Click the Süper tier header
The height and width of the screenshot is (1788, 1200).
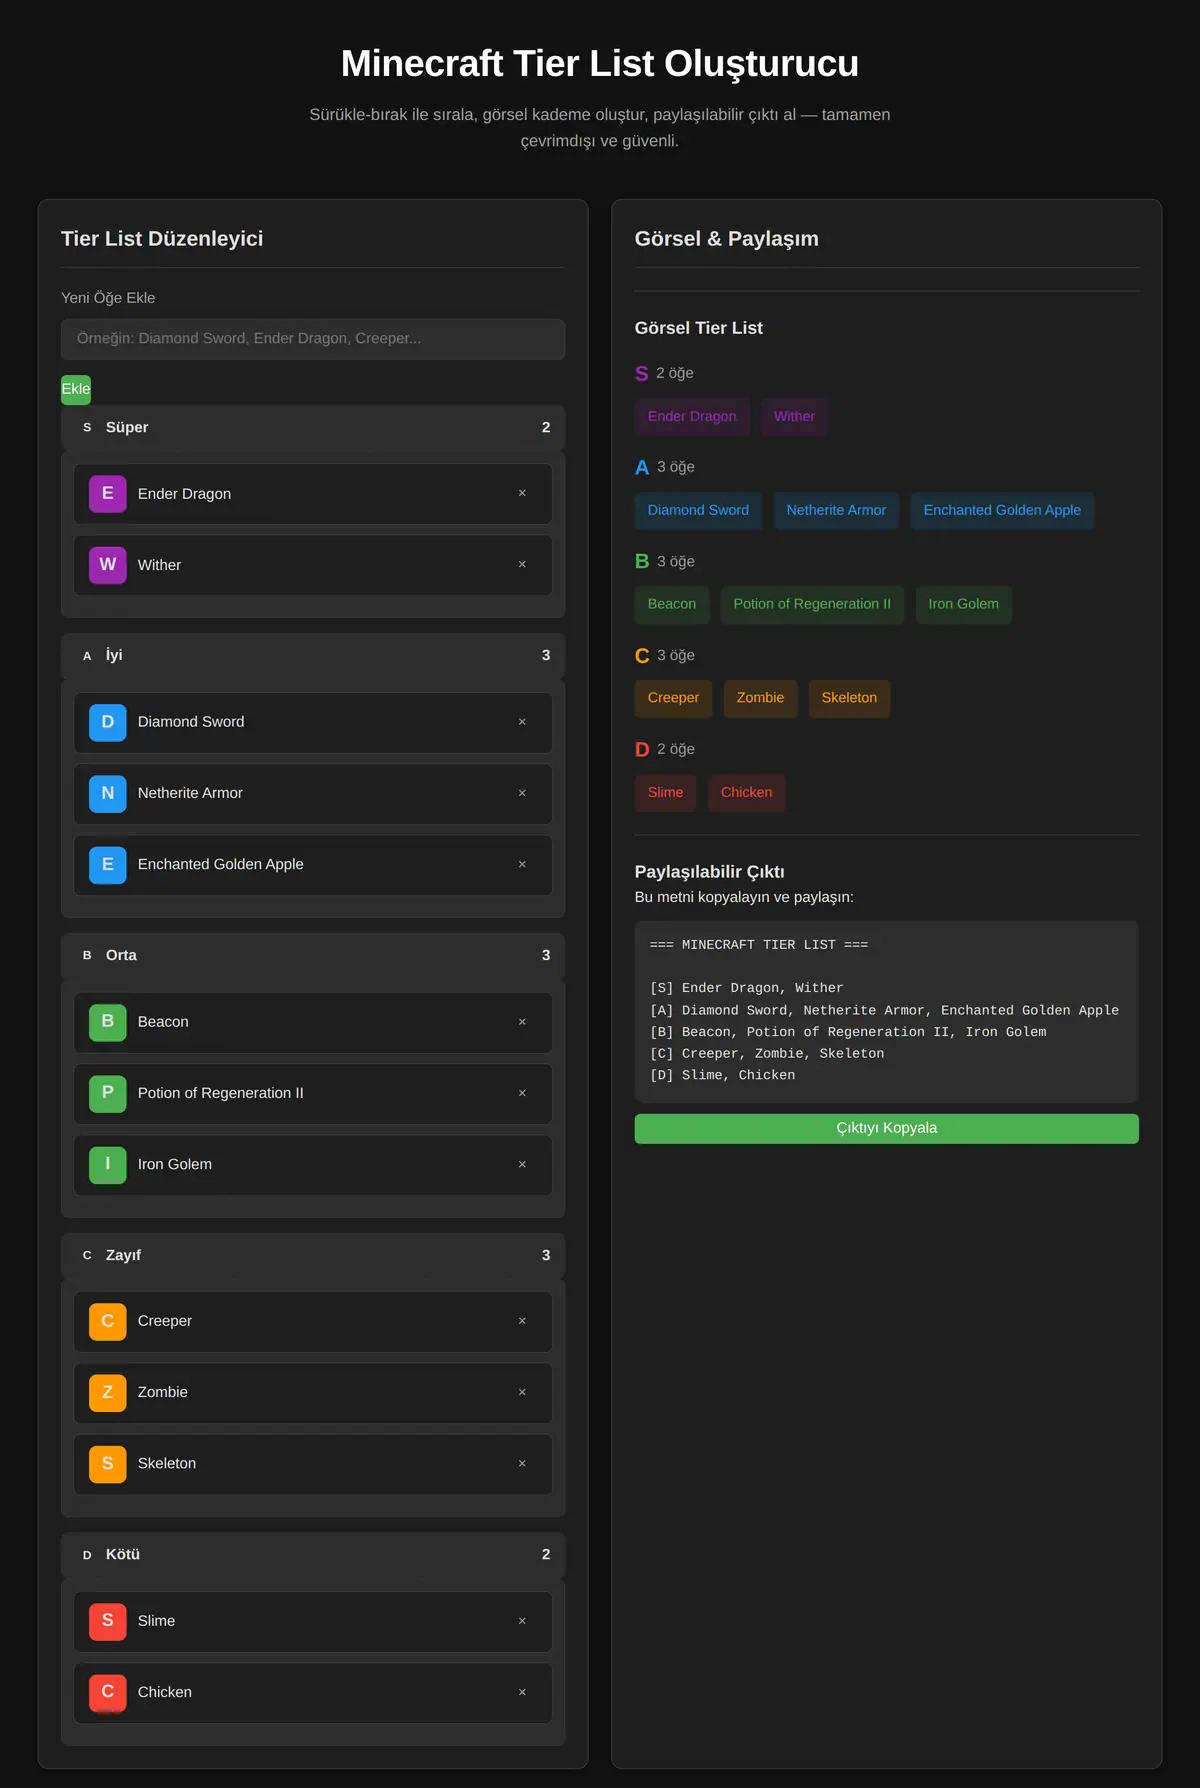tap(313, 427)
